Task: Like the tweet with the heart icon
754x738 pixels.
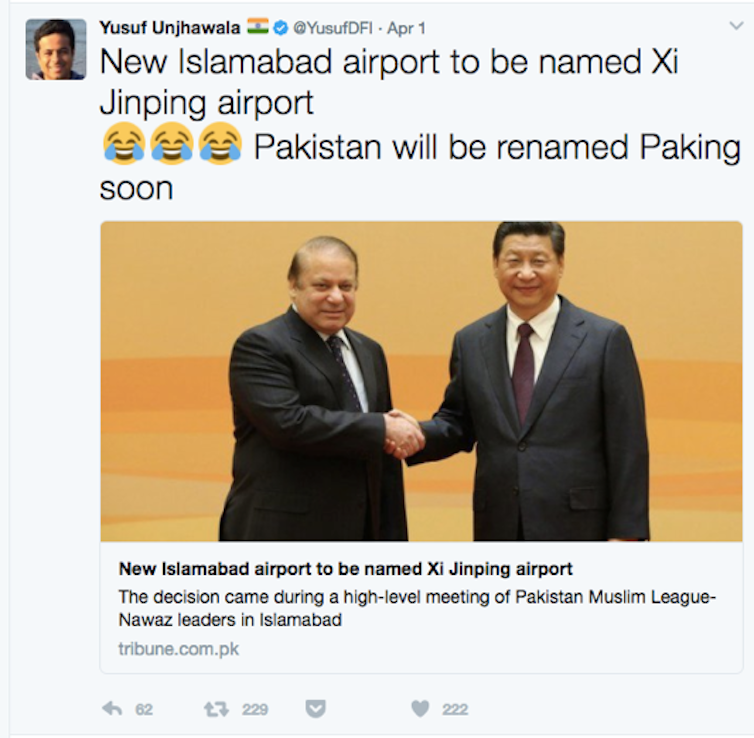Action: coord(420,708)
